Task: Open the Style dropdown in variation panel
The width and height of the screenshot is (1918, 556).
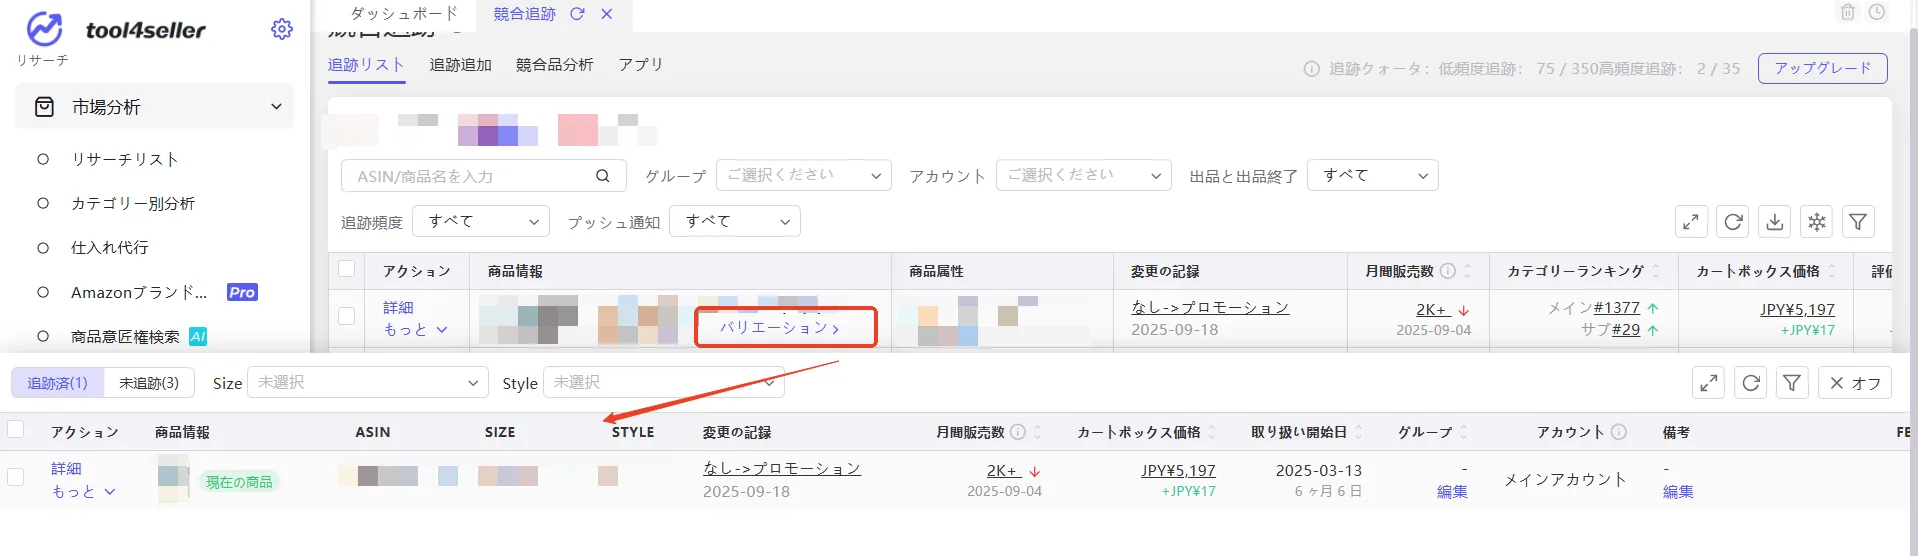Action: (664, 382)
